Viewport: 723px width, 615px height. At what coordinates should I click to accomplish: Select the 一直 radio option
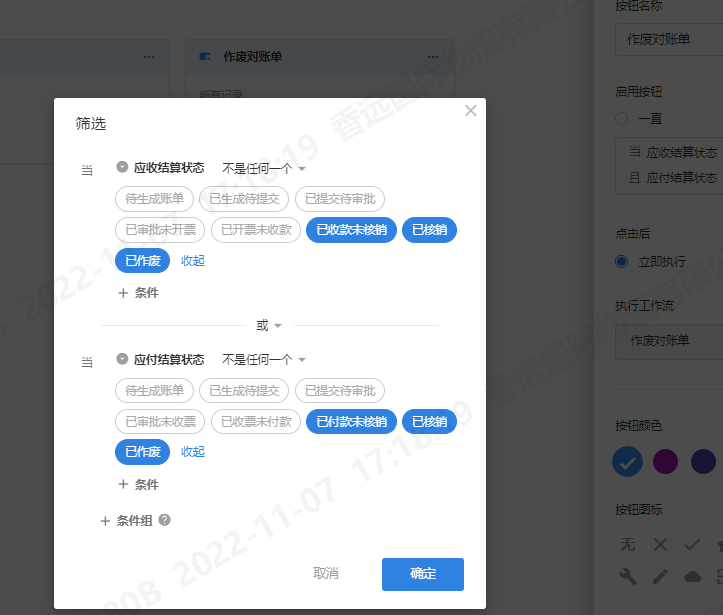click(622, 118)
